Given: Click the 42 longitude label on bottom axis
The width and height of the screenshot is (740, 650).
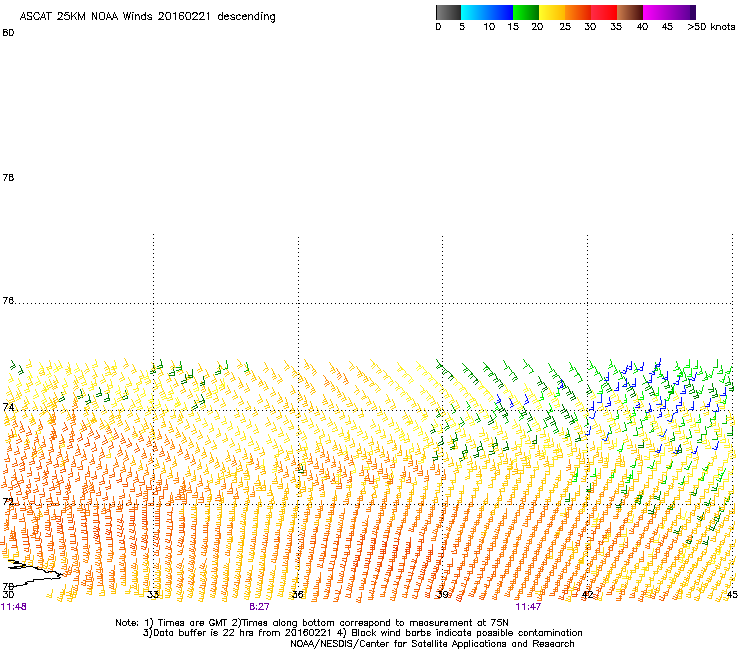Looking at the screenshot, I should click(x=587, y=594).
